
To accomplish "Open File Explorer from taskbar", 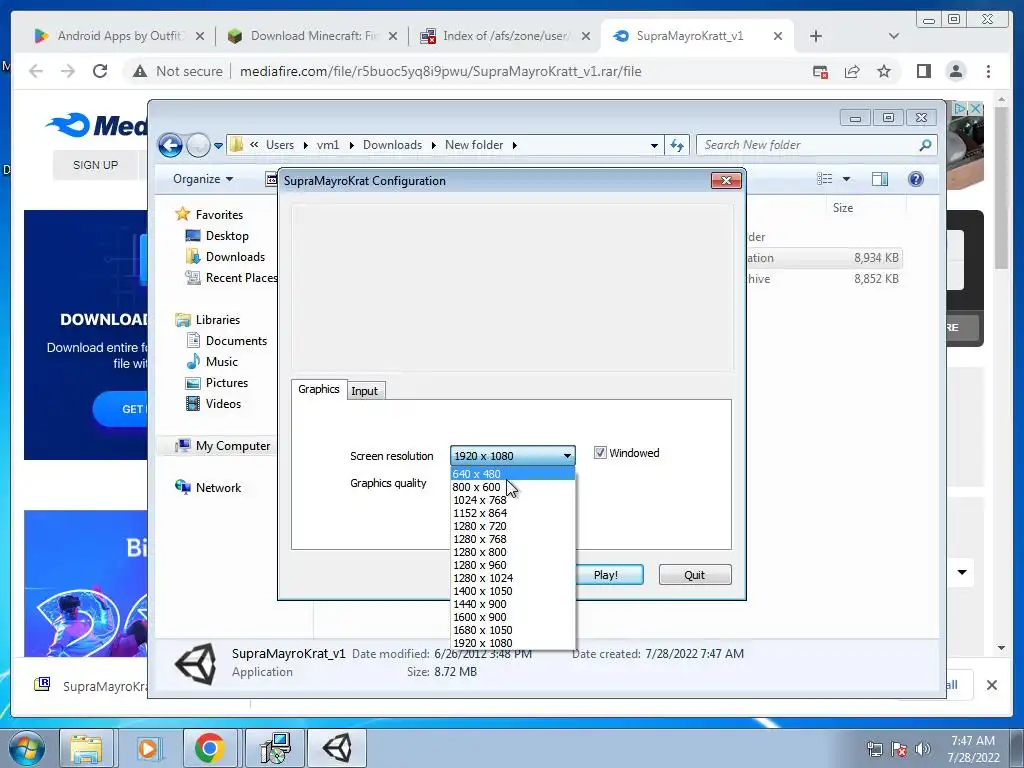I will click(x=86, y=748).
